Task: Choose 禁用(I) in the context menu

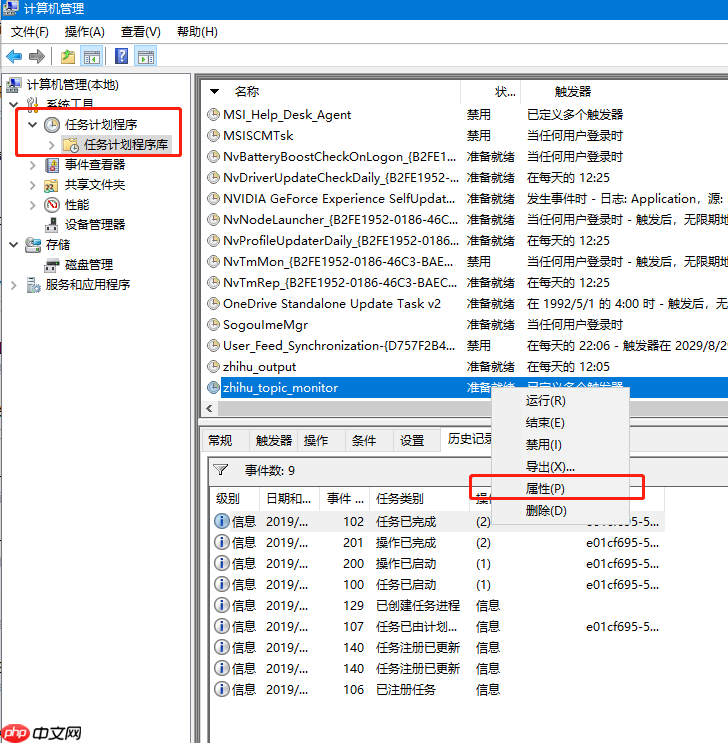Action: 560,444
